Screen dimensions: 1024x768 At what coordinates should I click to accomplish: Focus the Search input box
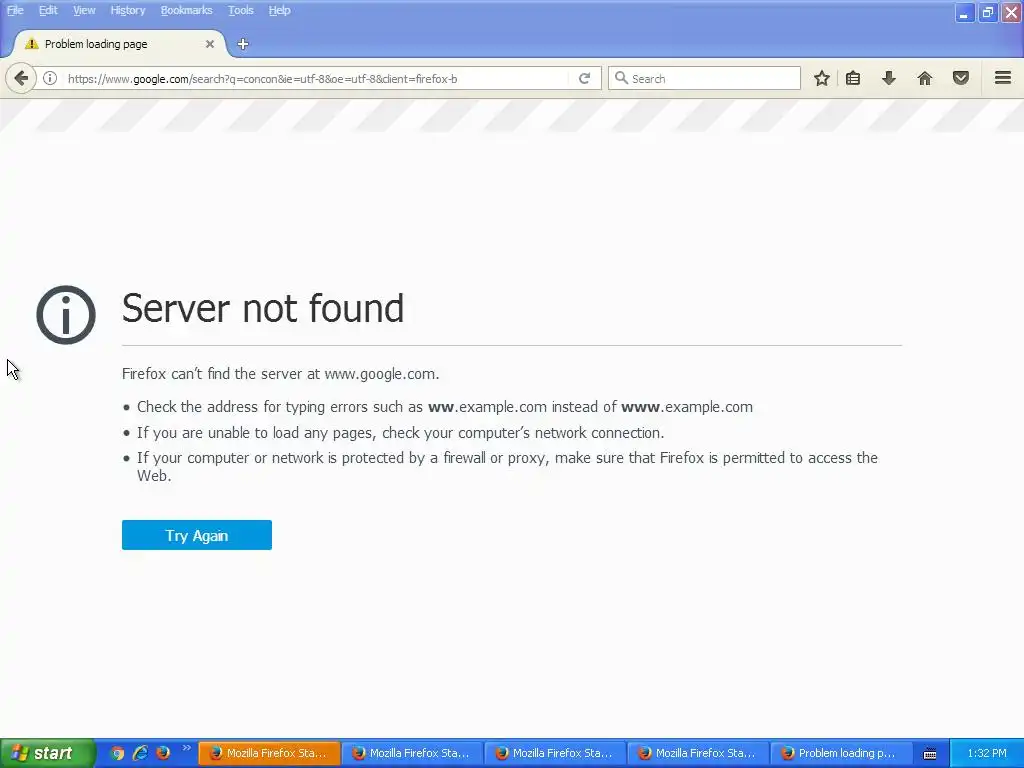coord(704,78)
